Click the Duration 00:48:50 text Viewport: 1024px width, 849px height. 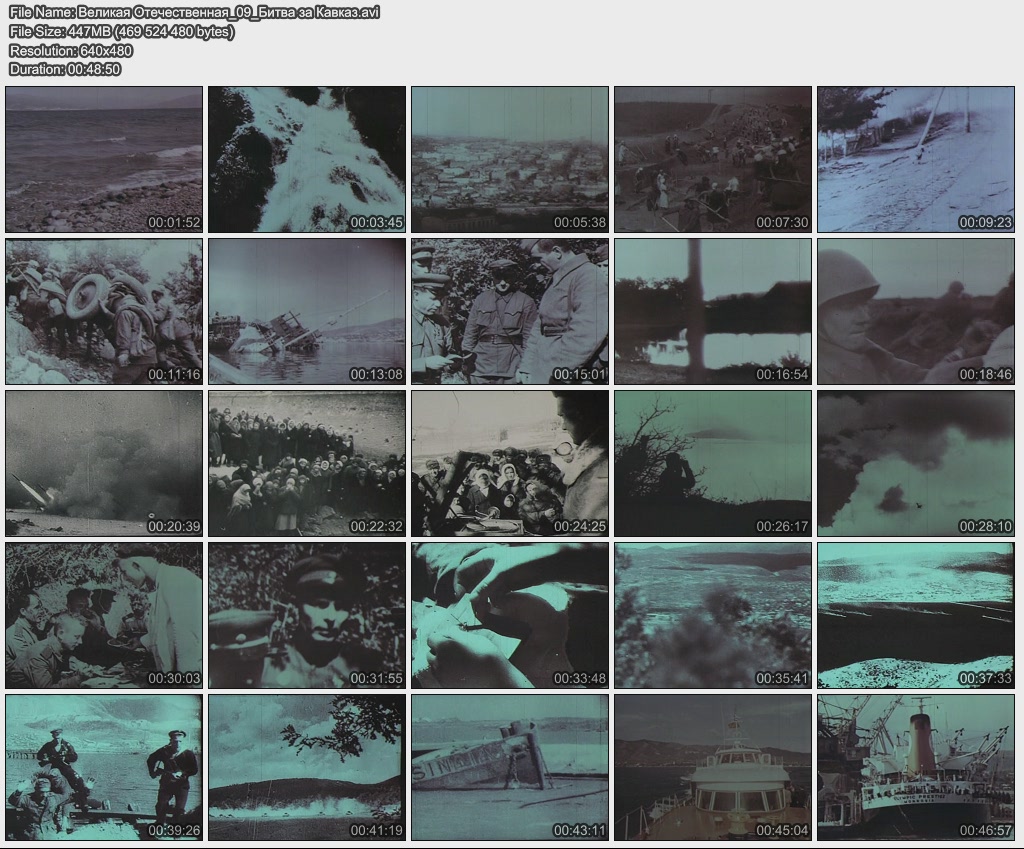pyautogui.click(x=65, y=70)
